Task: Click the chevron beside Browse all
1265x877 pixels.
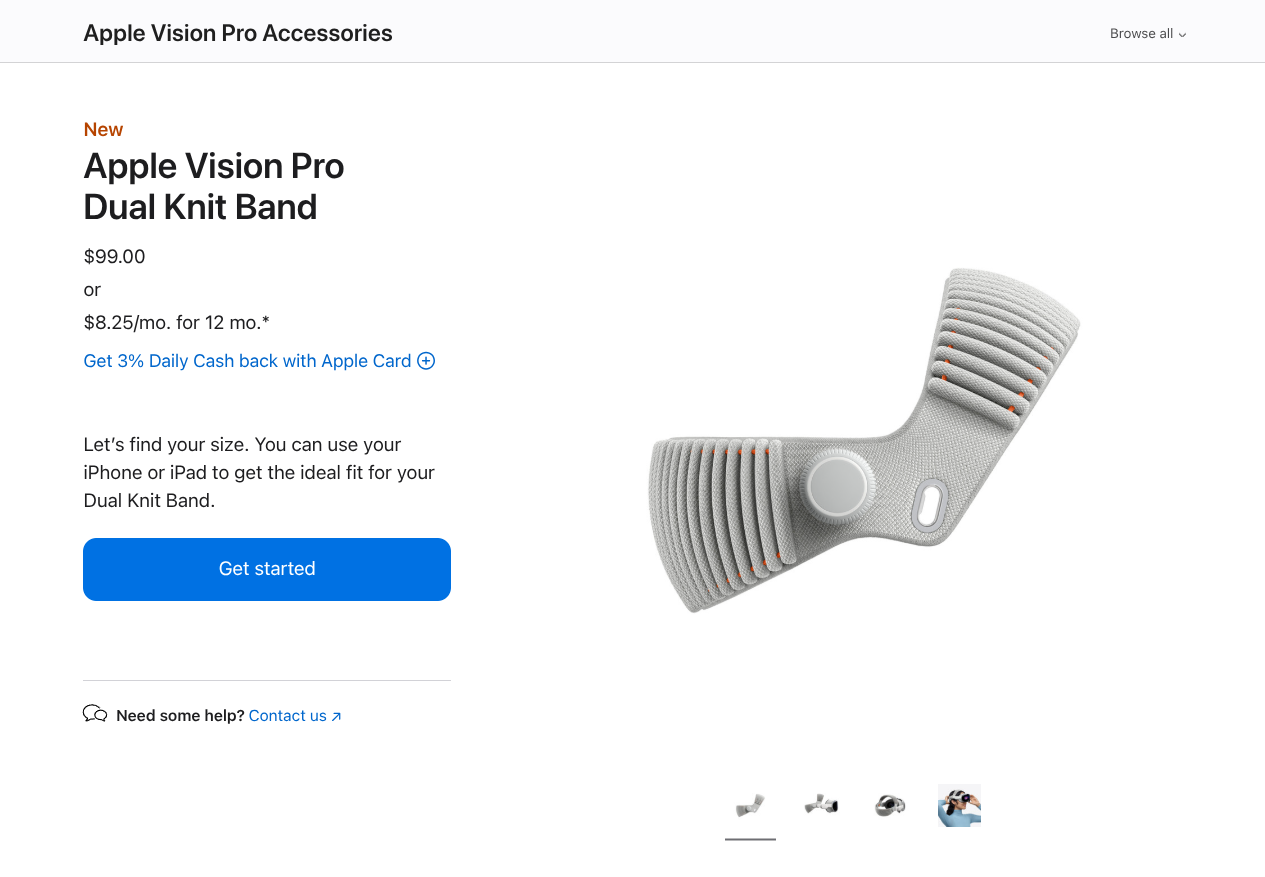Action: (x=1182, y=35)
